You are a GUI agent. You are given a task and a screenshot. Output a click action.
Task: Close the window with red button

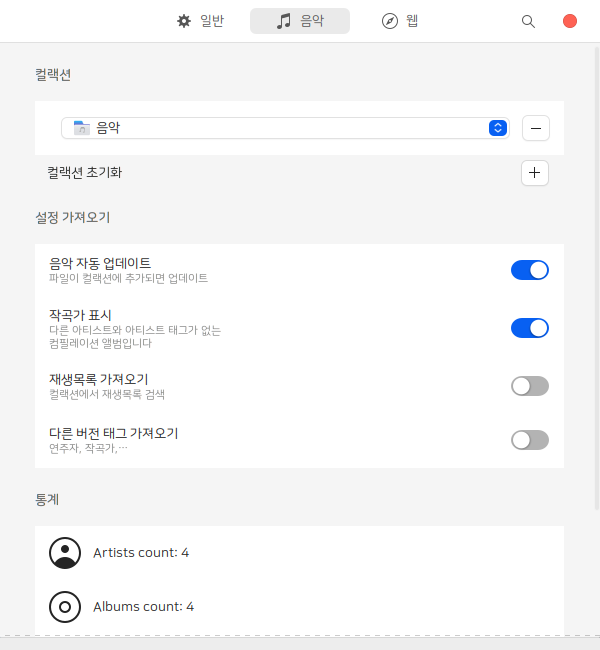[x=570, y=21]
